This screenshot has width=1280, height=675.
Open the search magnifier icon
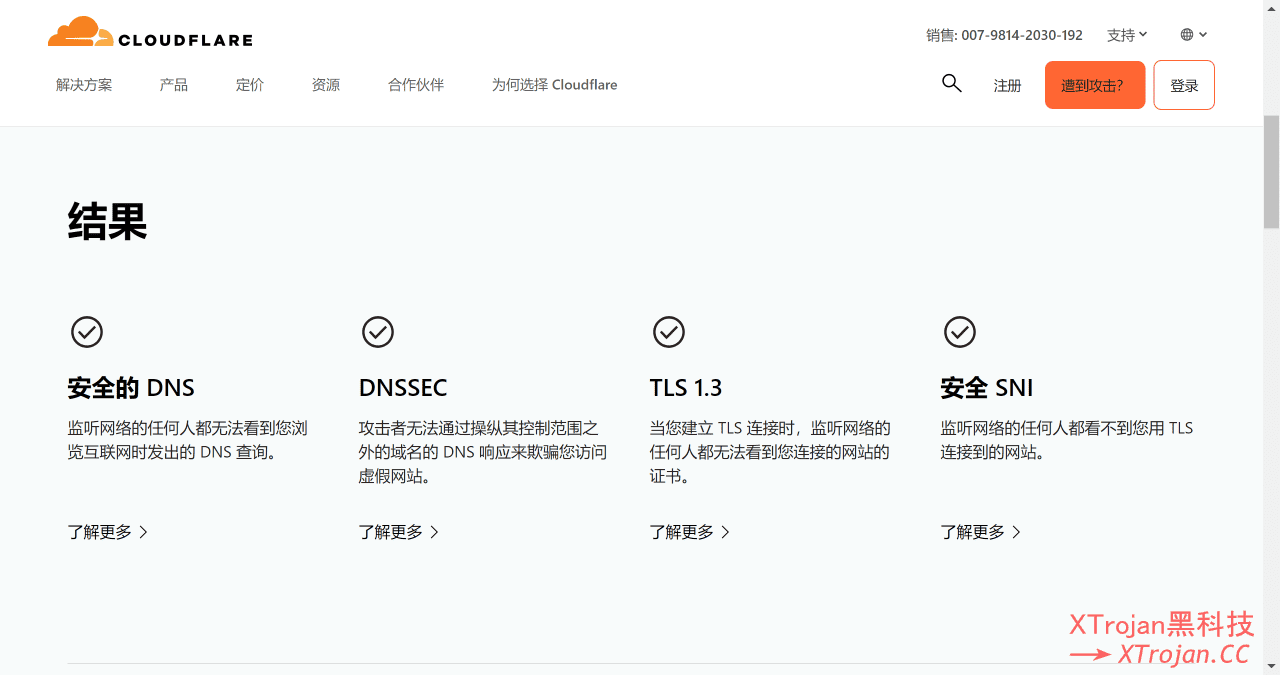click(x=952, y=83)
